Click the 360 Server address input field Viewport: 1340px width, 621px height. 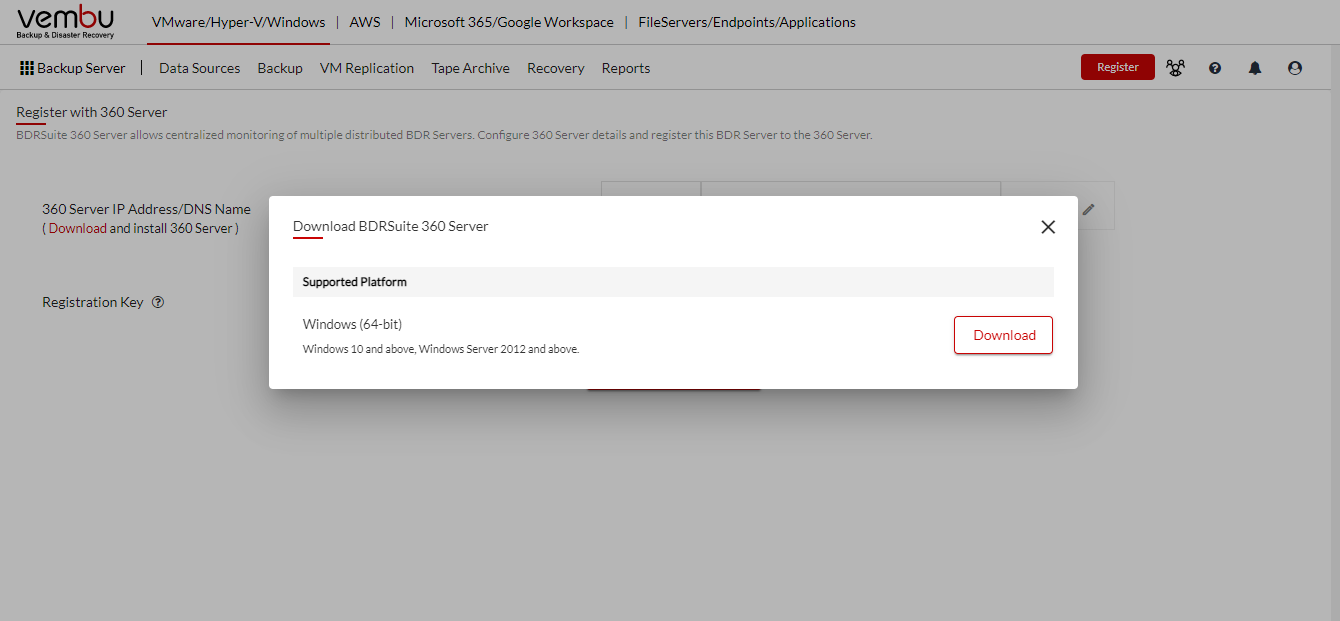(850, 188)
